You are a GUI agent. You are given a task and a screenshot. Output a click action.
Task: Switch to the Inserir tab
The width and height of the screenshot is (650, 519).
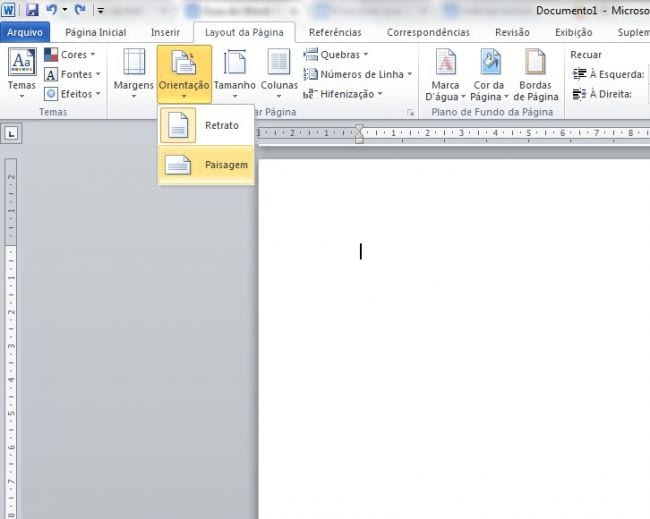coord(165,32)
